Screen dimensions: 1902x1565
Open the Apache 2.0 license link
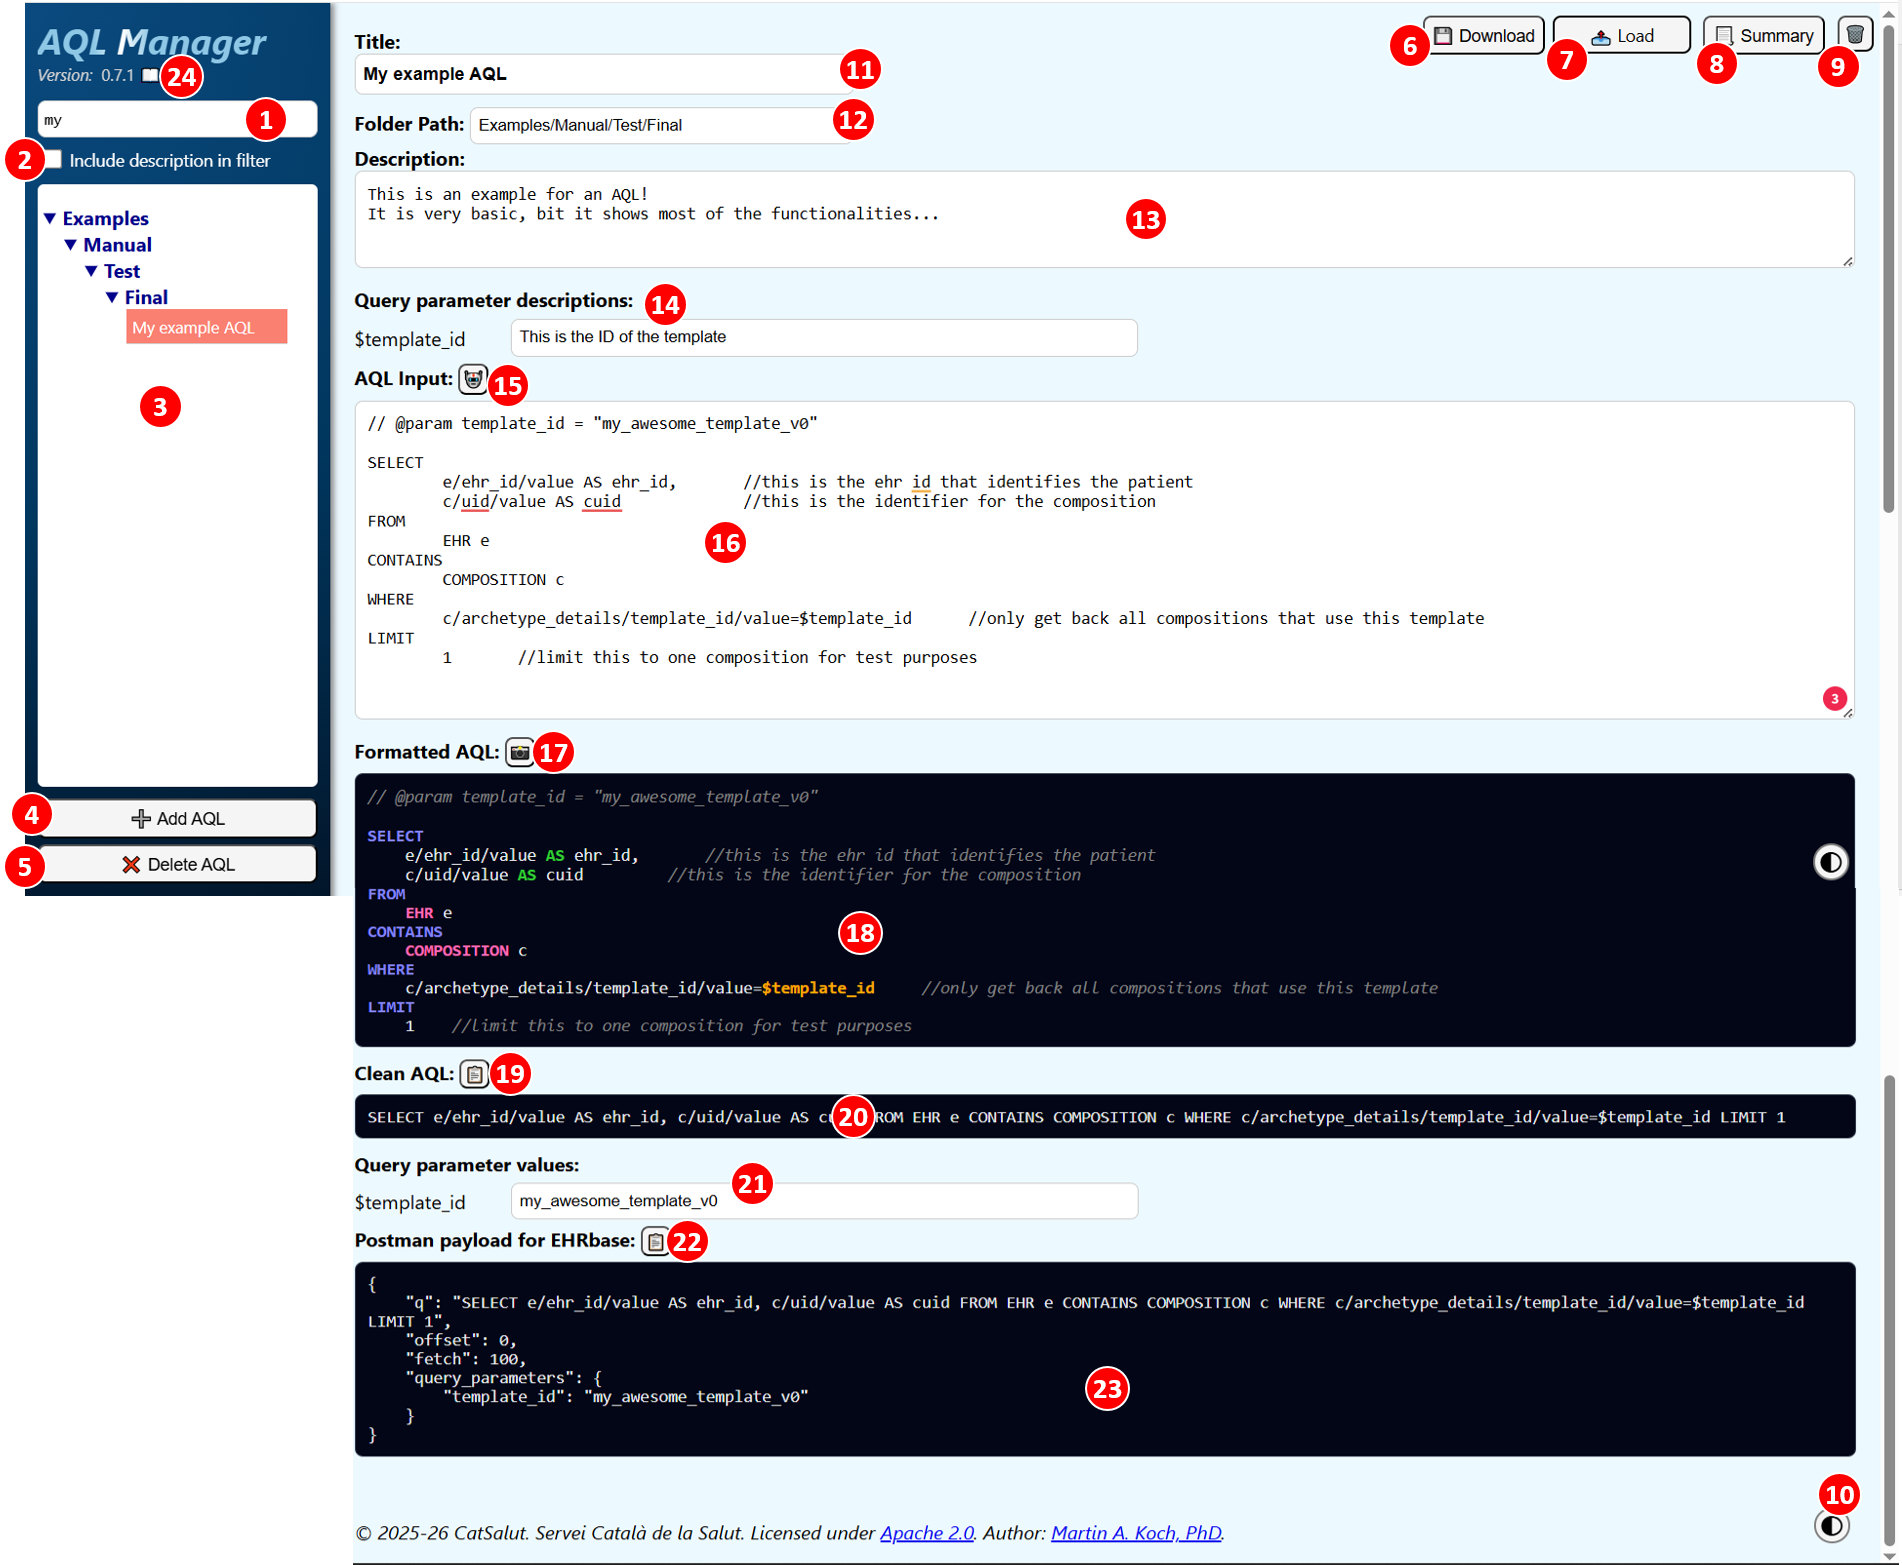point(926,1533)
